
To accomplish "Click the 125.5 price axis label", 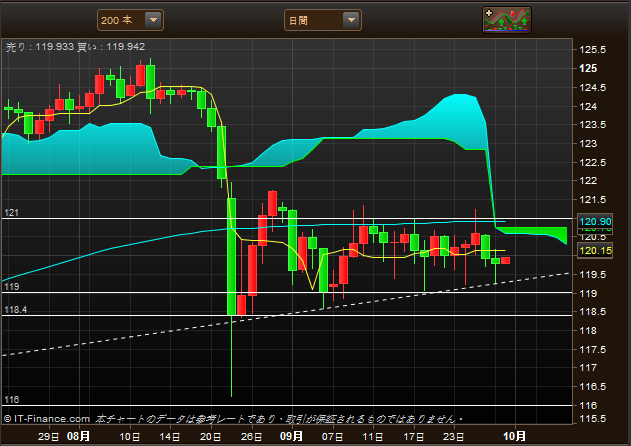I will [x=592, y=50].
